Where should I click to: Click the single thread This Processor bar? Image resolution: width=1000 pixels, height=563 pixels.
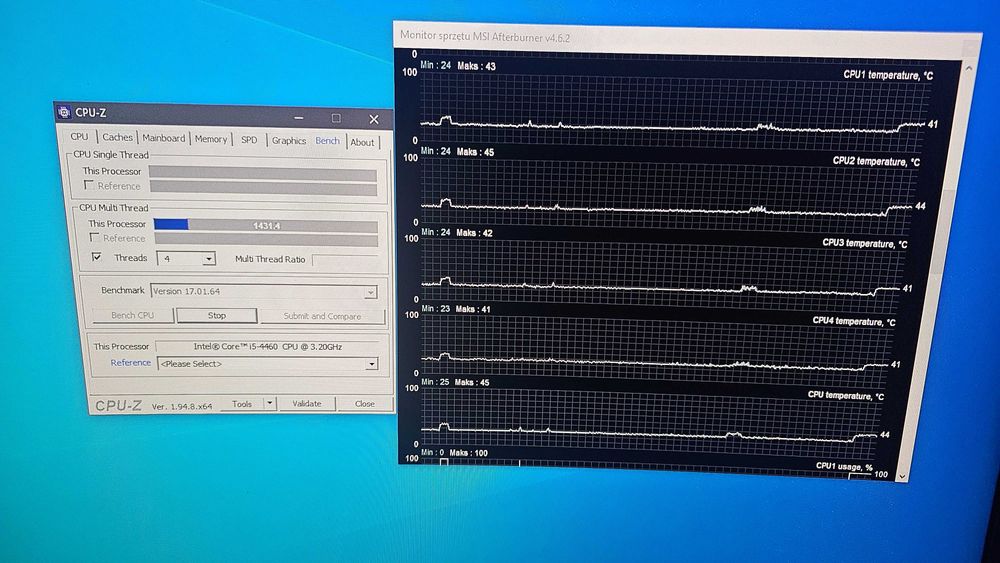[263, 172]
